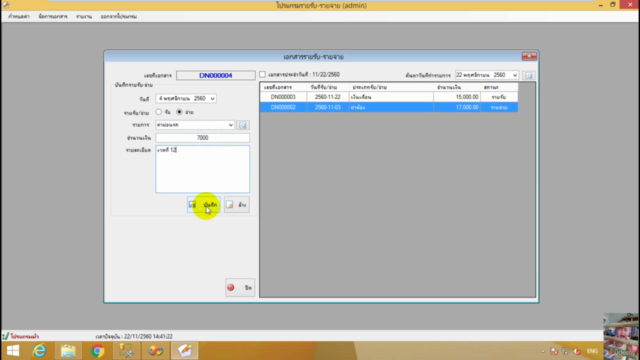Tick the daily documents 11/22/2560 checkbox
The height and width of the screenshot is (360, 640).
tap(262, 75)
